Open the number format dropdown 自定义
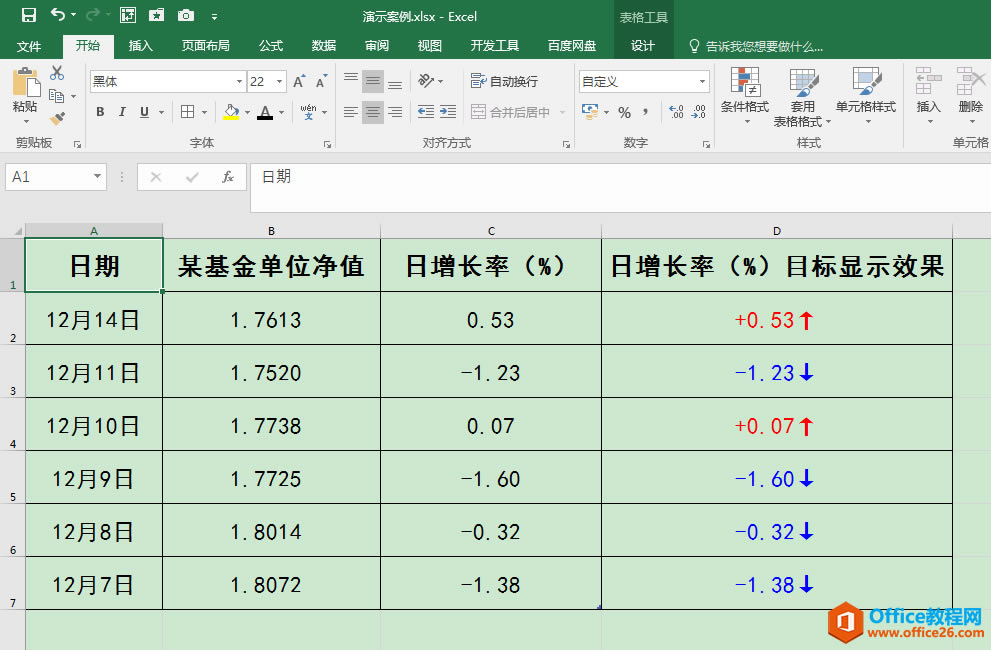This screenshot has height=650, width=991. pyautogui.click(x=702, y=82)
